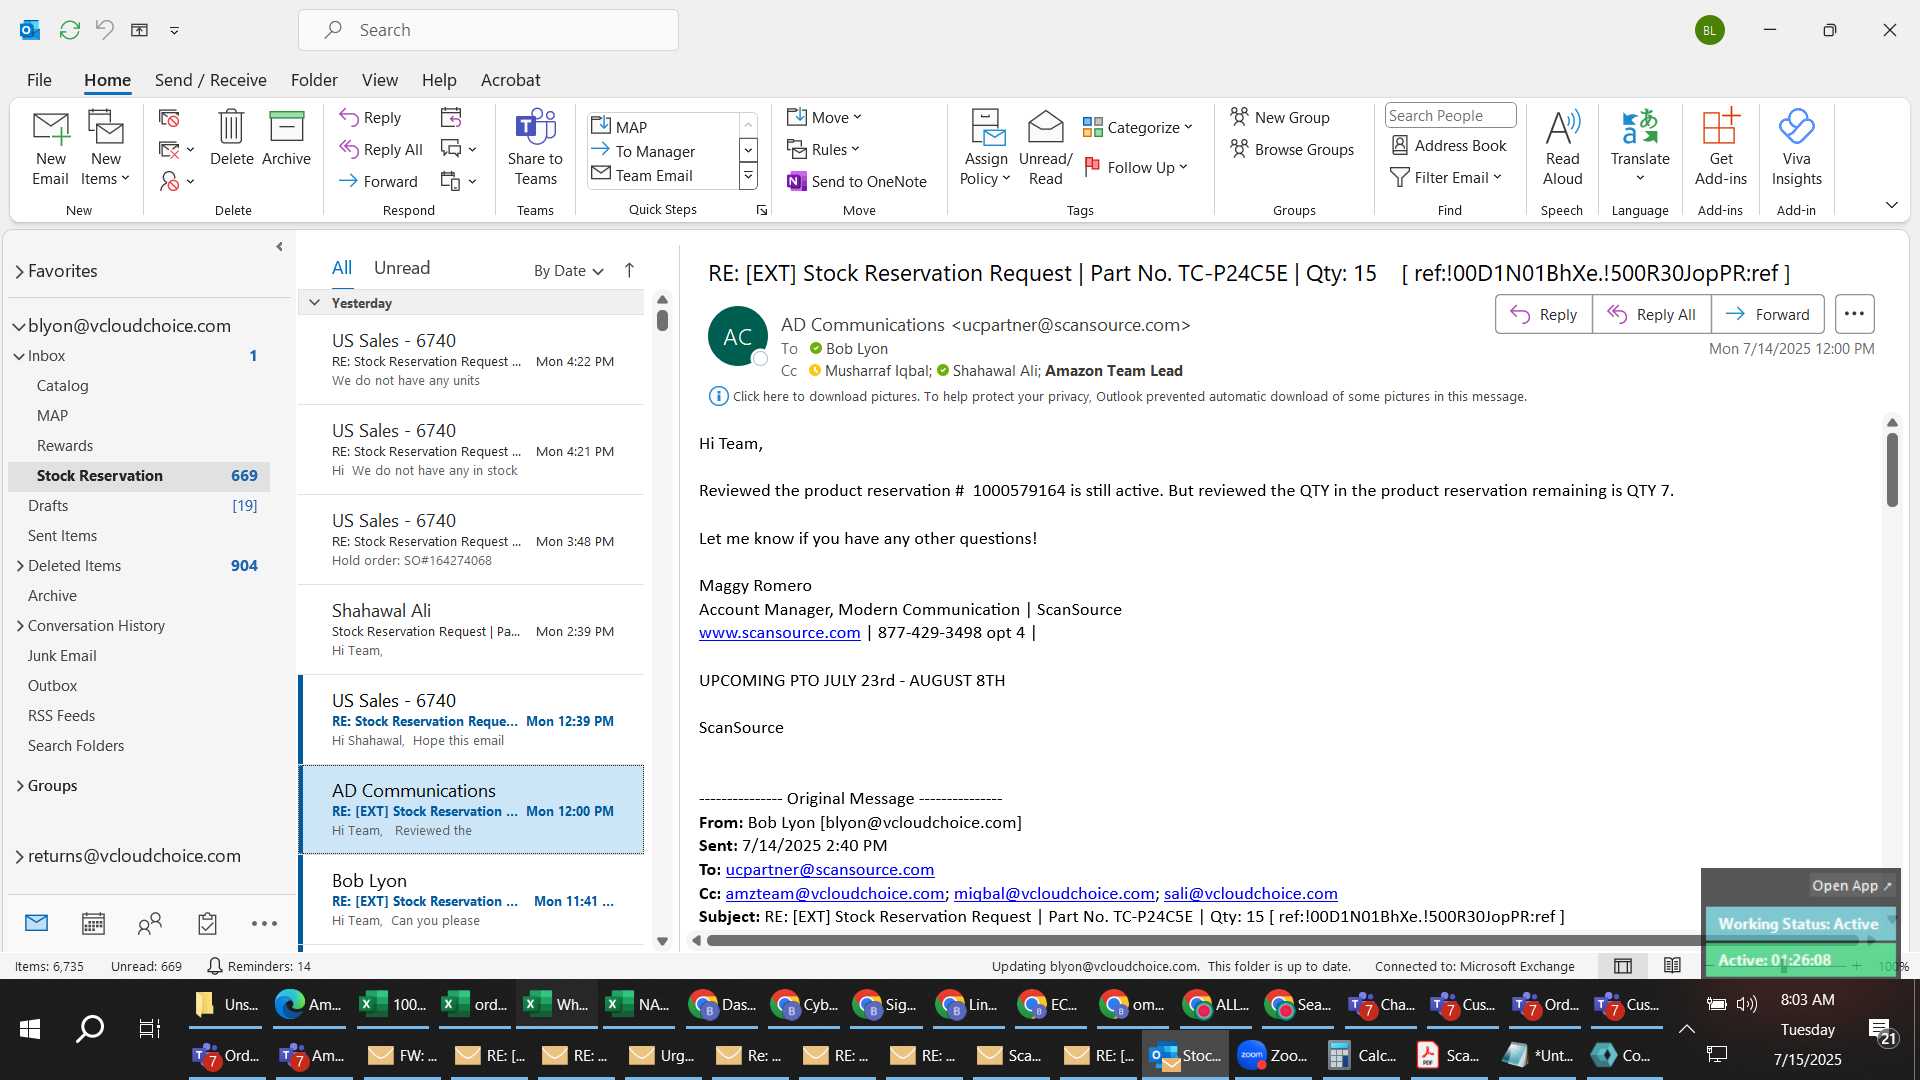Image resolution: width=1920 pixels, height=1080 pixels.
Task: Open the New Items button
Action: point(105,148)
